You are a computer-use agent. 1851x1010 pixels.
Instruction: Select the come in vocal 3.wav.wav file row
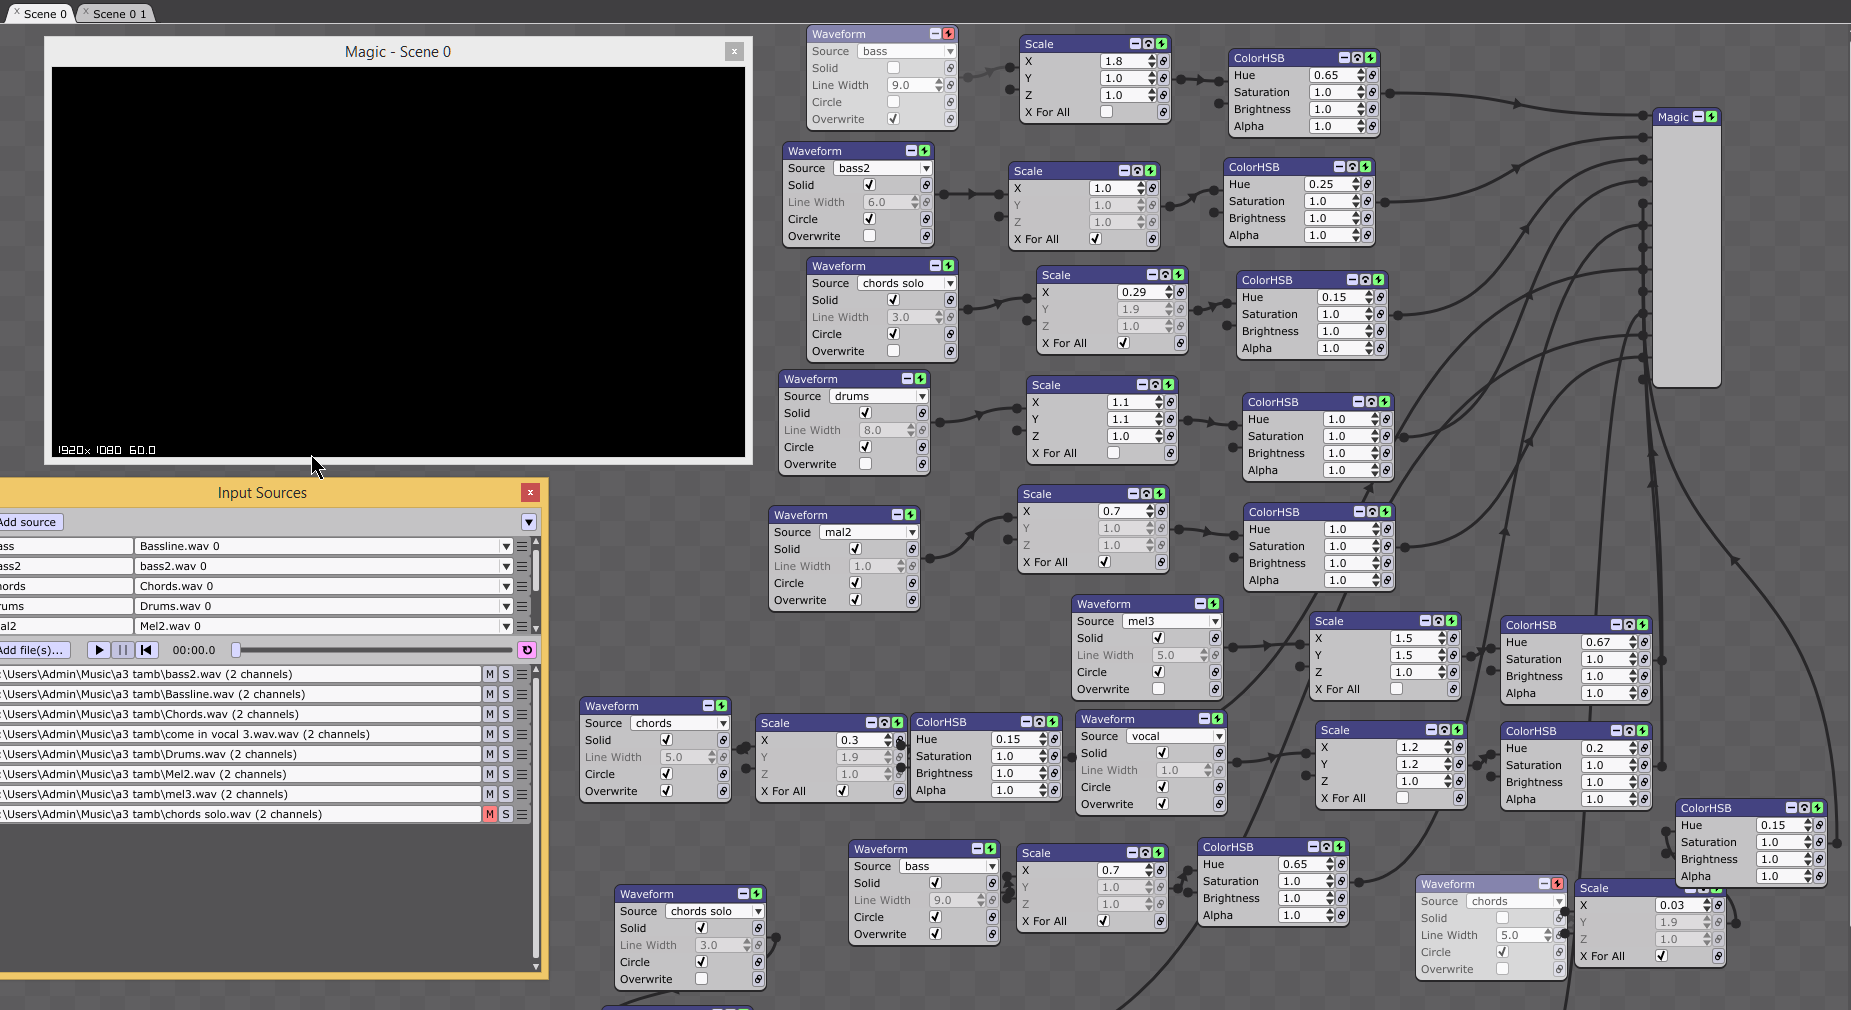tap(240, 734)
